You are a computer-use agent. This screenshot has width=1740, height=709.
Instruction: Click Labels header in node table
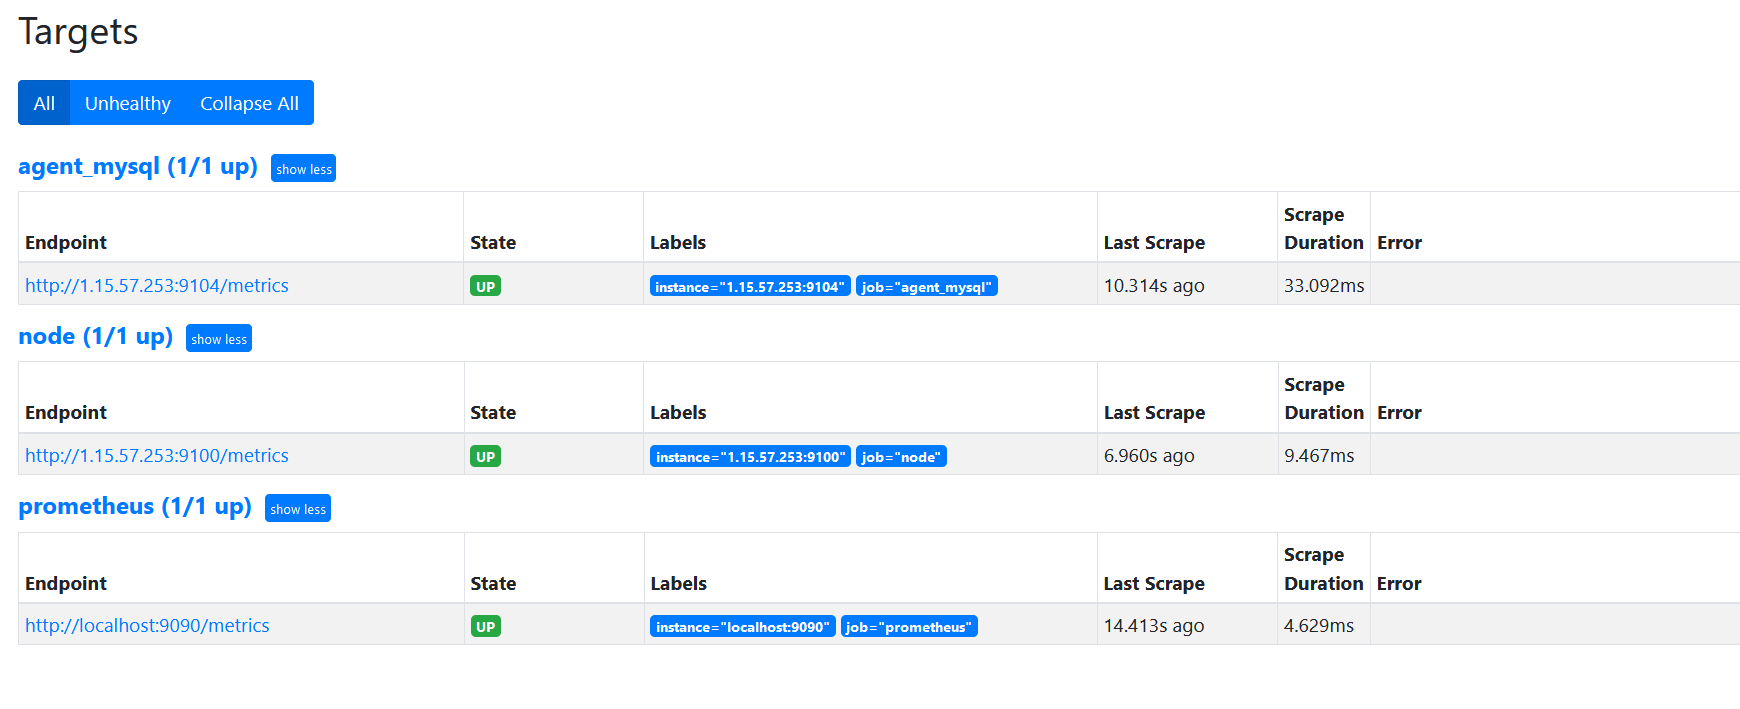coord(678,412)
